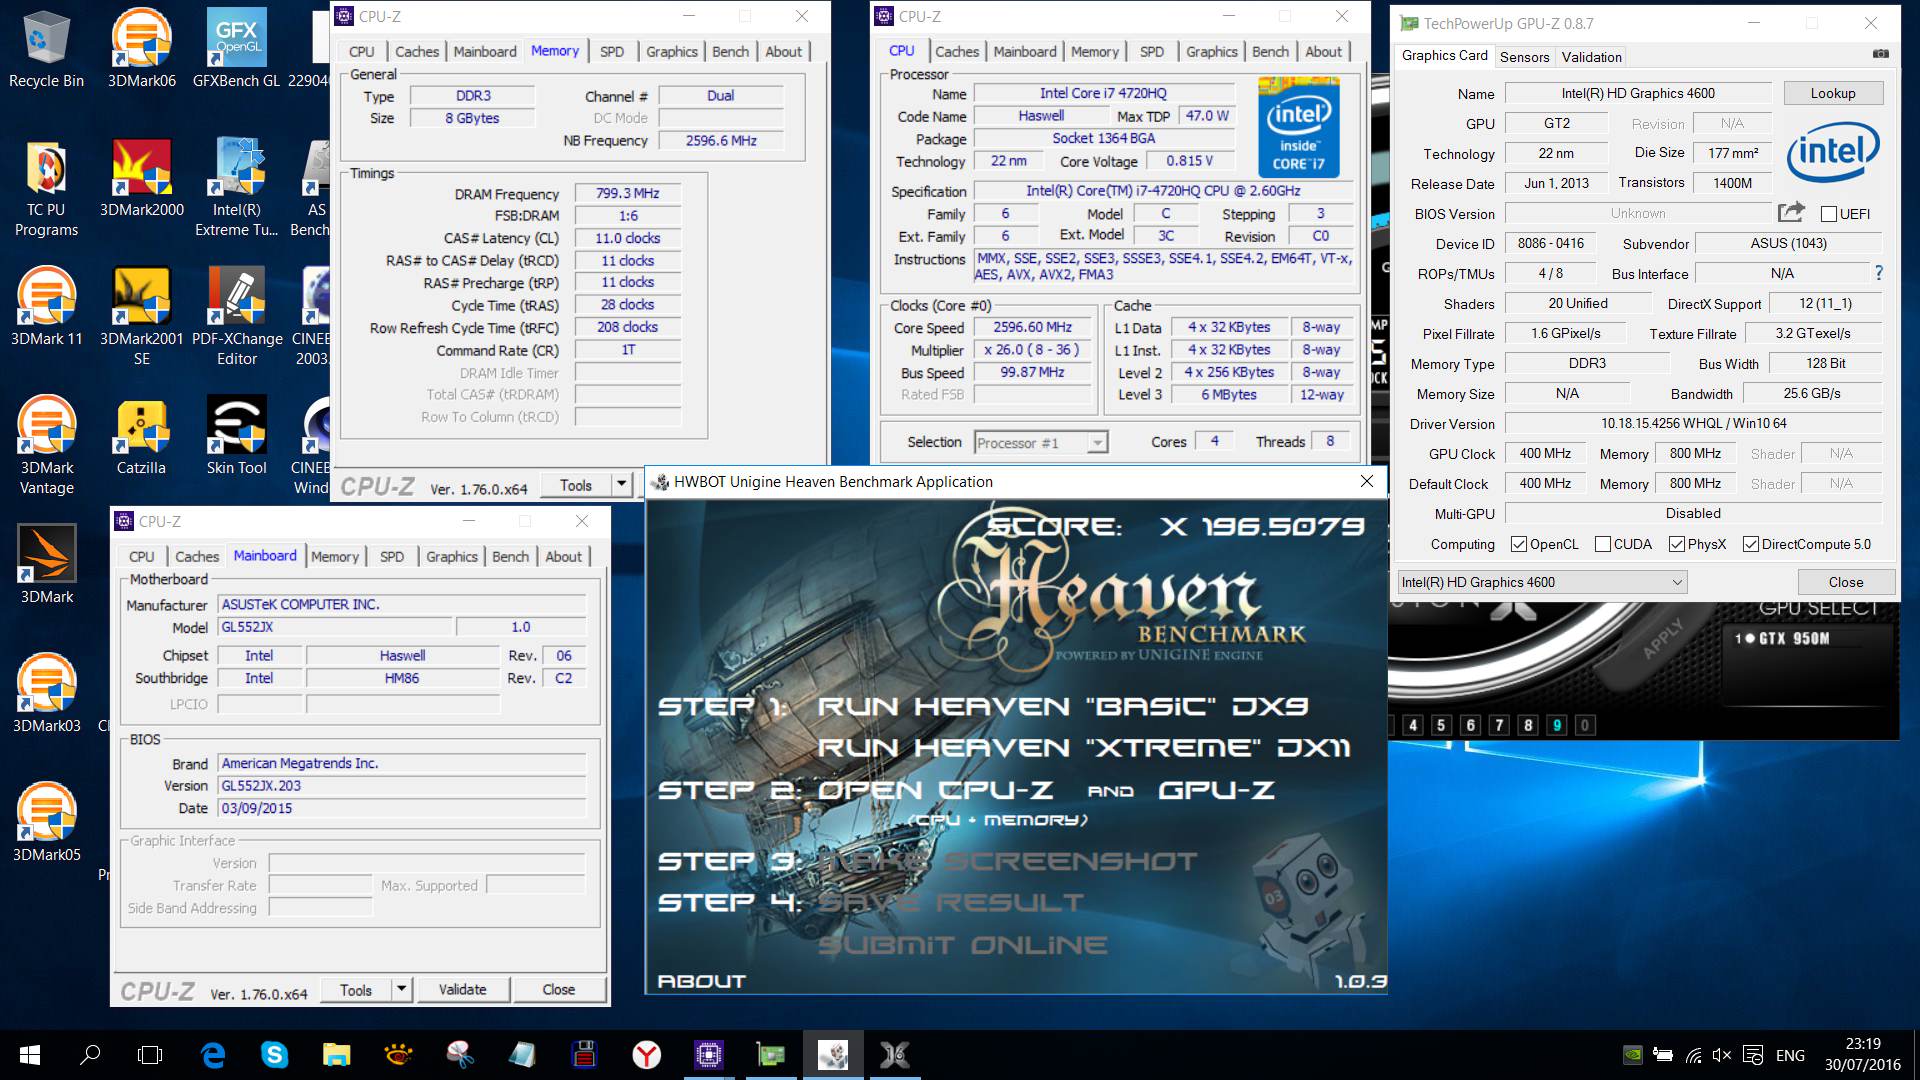Open PDF-XChange Editor desktop shortcut
This screenshot has width=1920, height=1080.
[x=236, y=316]
